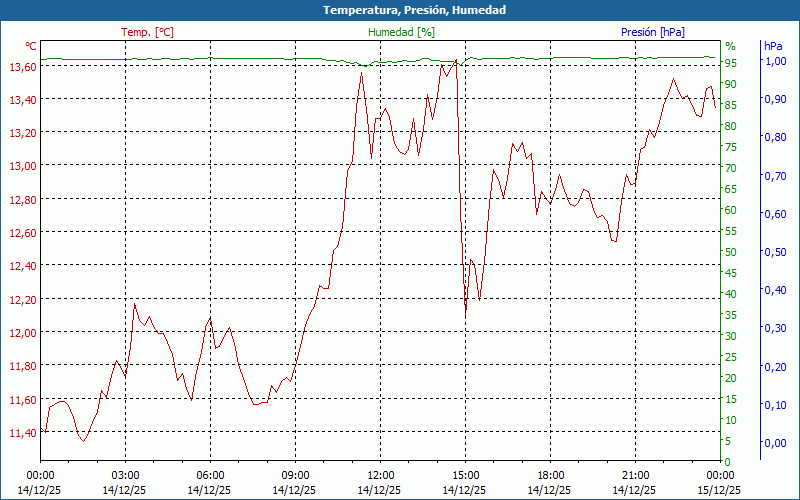This screenshot has height=500, width=800.
Task: Click the 1,00 pressure axis value
Action: tap(775, 61)
